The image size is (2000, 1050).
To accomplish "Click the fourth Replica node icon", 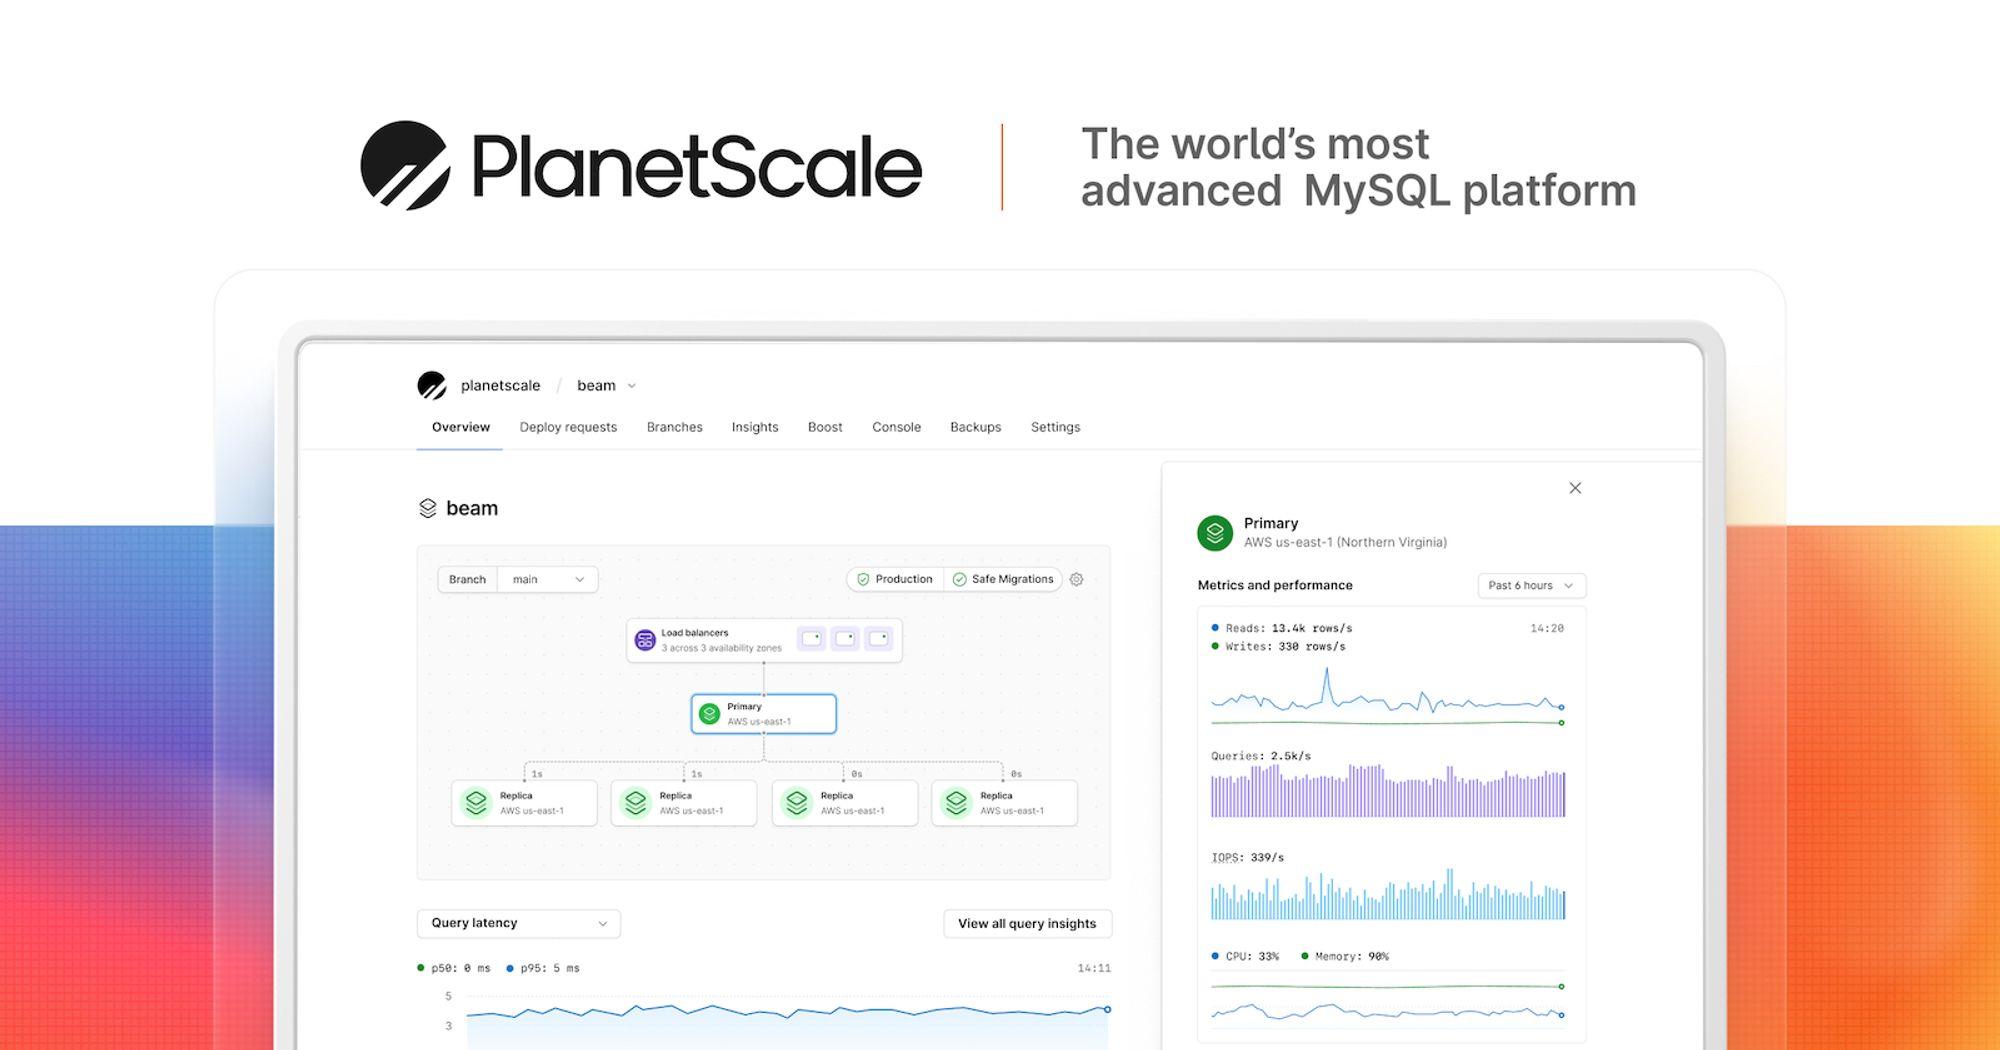I will (x=956, y=803).
